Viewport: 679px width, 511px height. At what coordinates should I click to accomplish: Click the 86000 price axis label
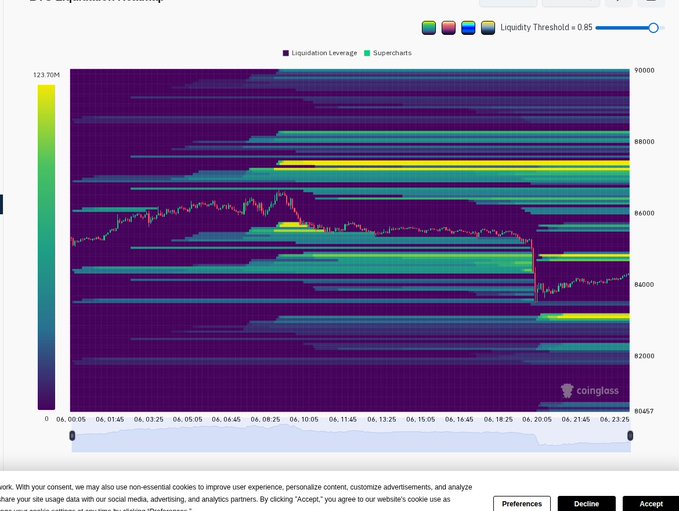[644, 213]
